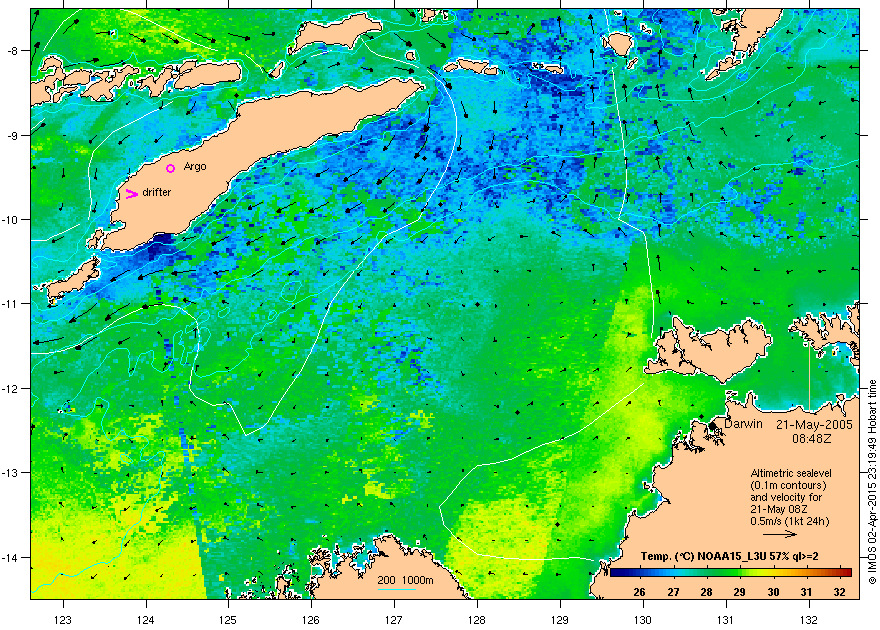Click the latitude axis label '-8'
Image resolution: width=880 pixels, height=630 pixels.
click(13, 50)
